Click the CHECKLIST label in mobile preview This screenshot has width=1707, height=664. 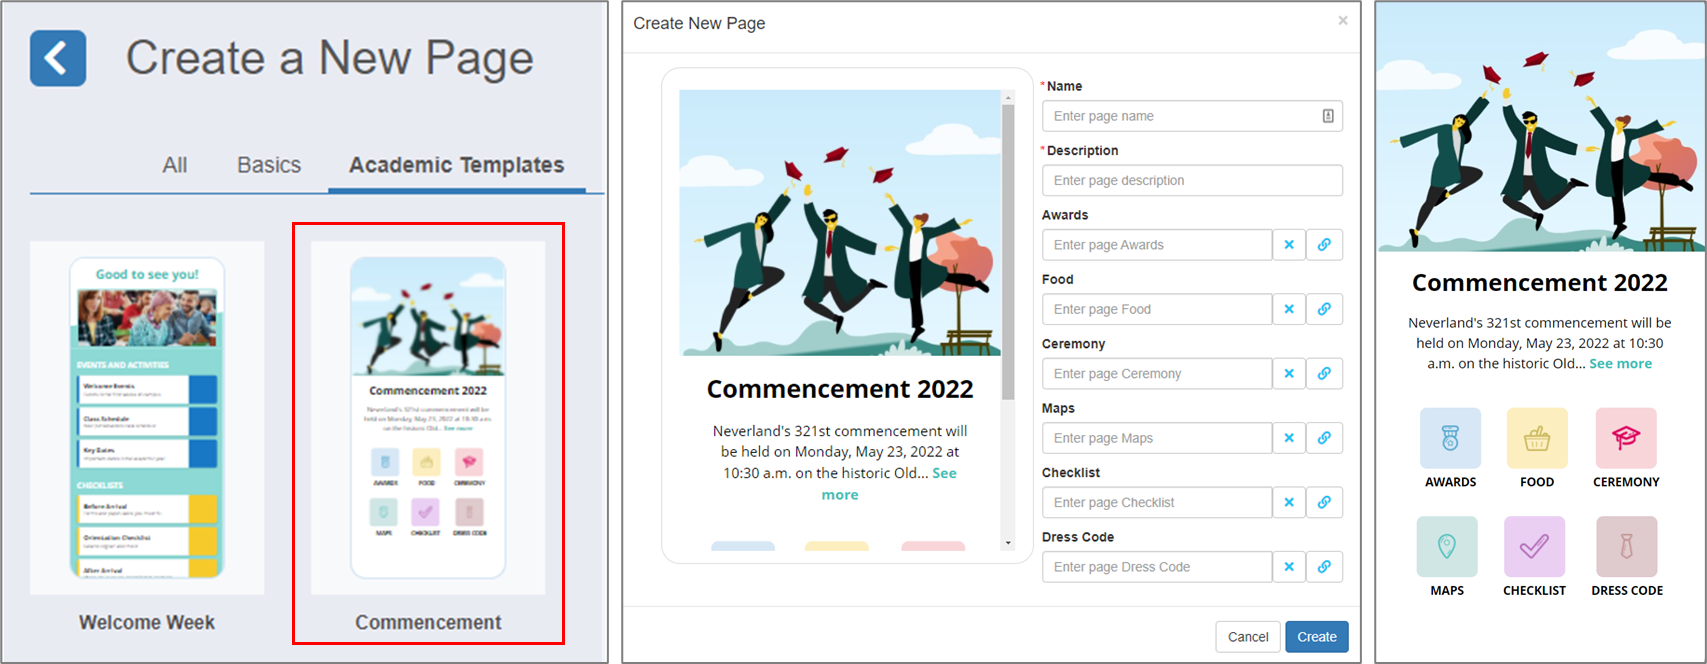pyautogui.click(x=1534, y=591)
